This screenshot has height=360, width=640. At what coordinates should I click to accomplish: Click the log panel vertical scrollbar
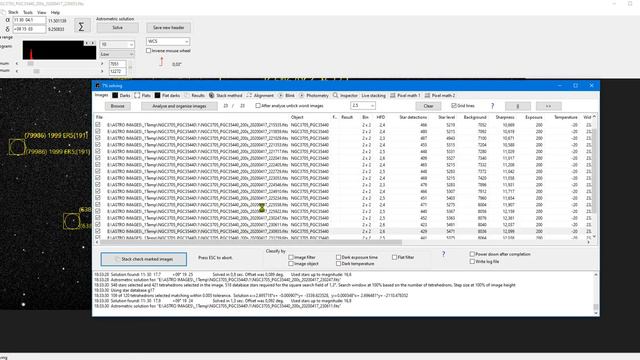click(x=596, y=307)
